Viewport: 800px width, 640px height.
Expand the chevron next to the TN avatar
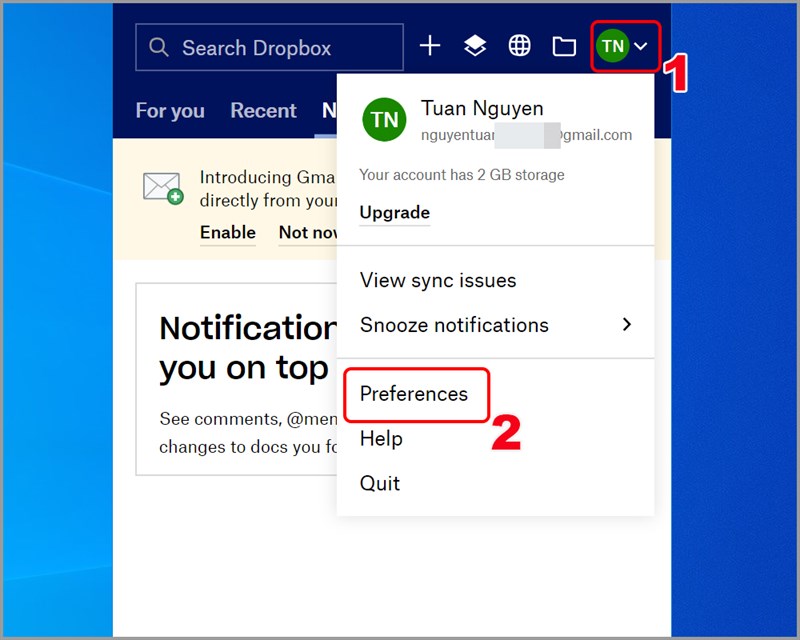(641, 45)
